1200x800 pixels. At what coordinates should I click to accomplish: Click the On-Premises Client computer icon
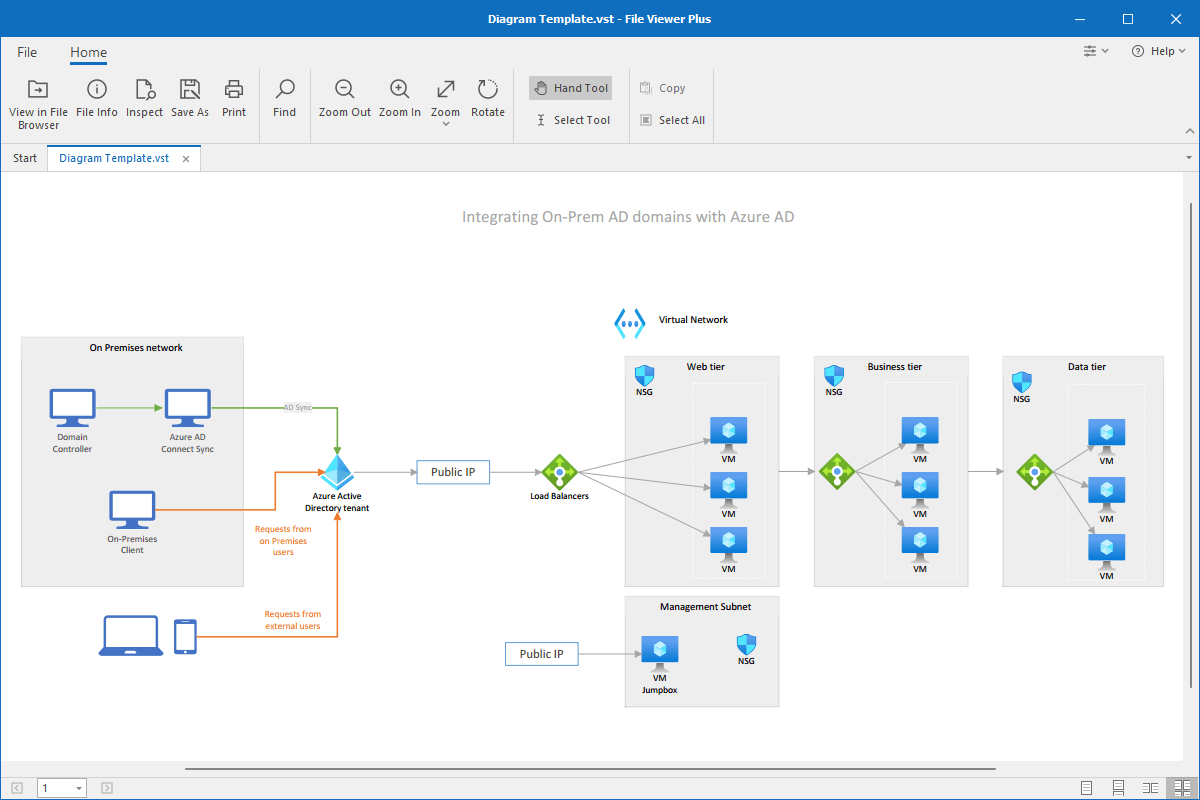(x=132, y=510)
